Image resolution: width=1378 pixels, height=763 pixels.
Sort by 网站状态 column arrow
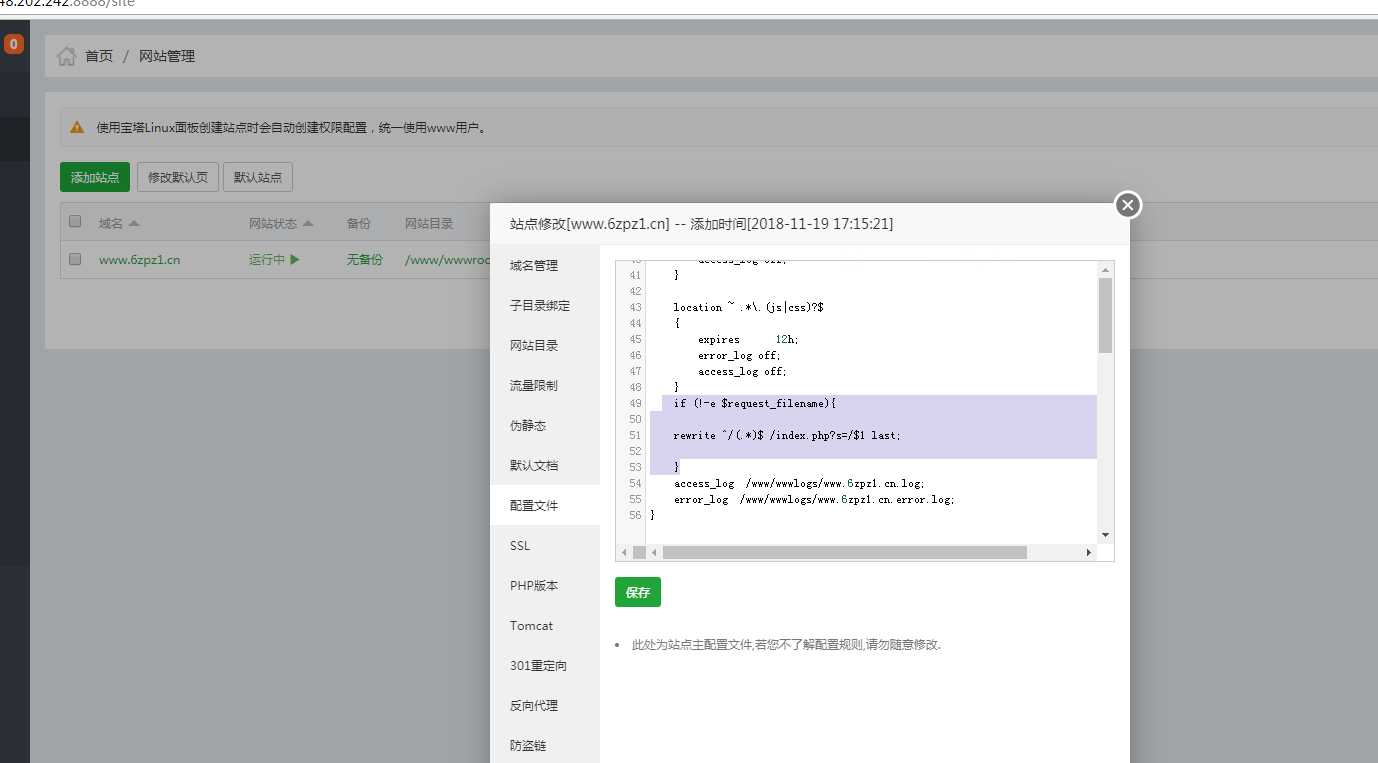pos(308,223)
